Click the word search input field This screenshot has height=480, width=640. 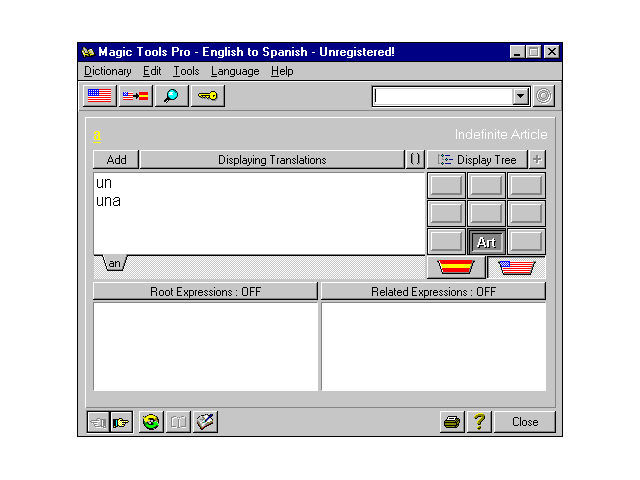click(442, 96)
